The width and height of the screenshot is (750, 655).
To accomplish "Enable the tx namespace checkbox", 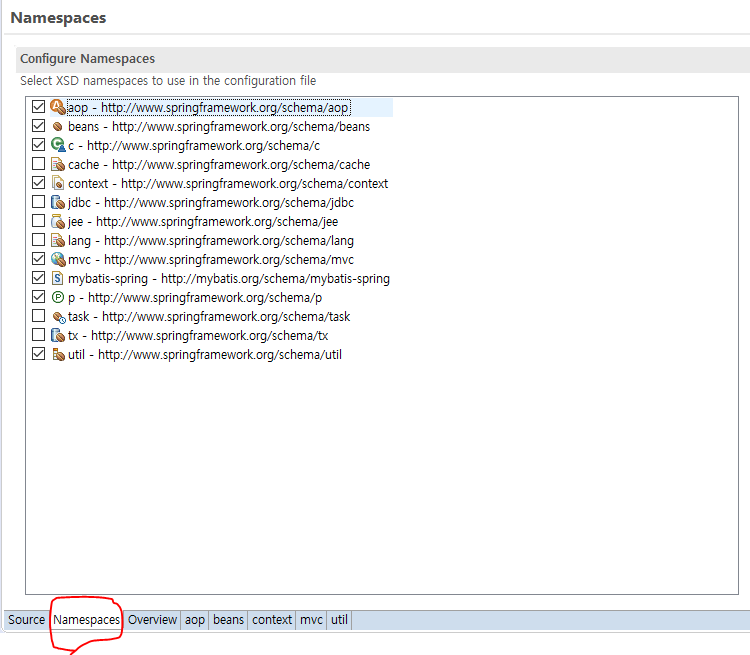I will click(x=38, y=335).
